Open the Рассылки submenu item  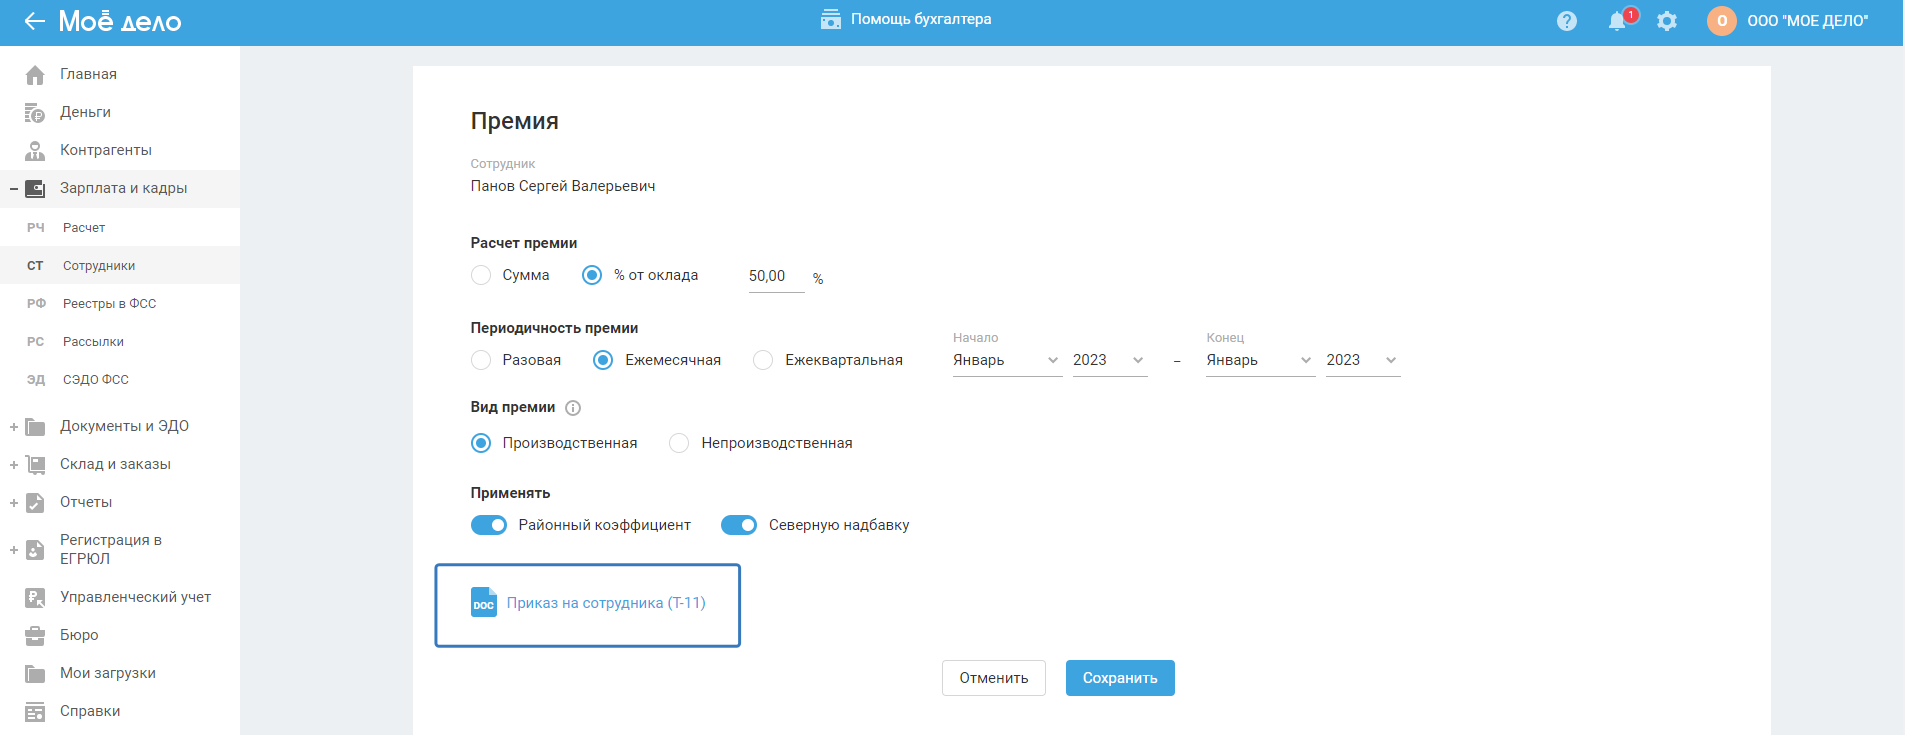coord(120,342)
